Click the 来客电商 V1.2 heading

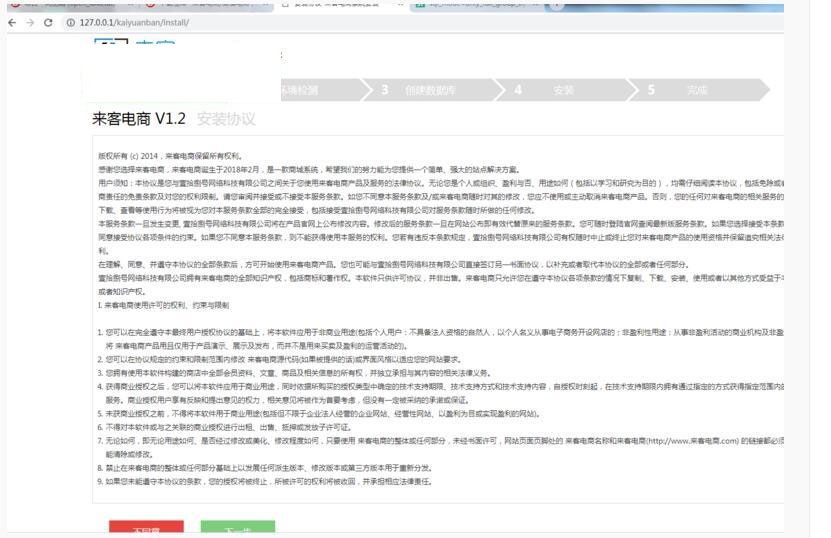click(139, 119)
